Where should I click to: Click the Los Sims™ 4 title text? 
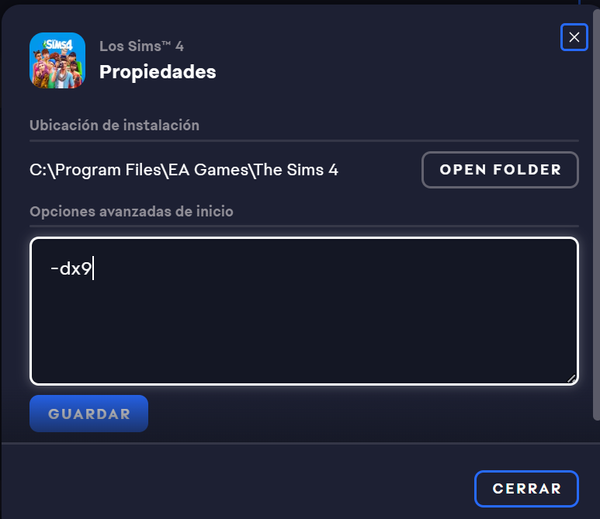tap(142, 46)
